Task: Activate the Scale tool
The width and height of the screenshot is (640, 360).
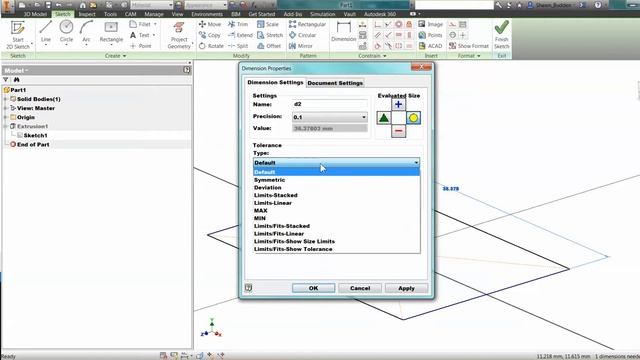Action: pyautogui.click(x=268, y=24)
